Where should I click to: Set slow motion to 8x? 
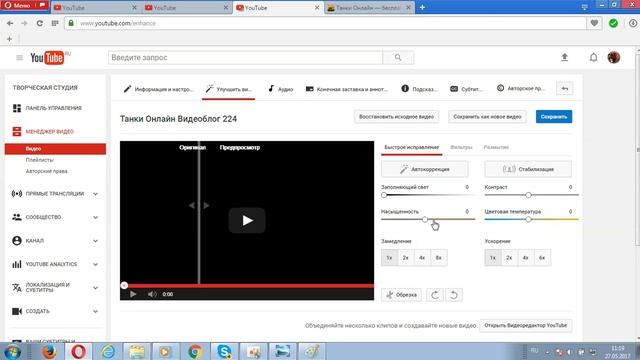tap(439, 258)
